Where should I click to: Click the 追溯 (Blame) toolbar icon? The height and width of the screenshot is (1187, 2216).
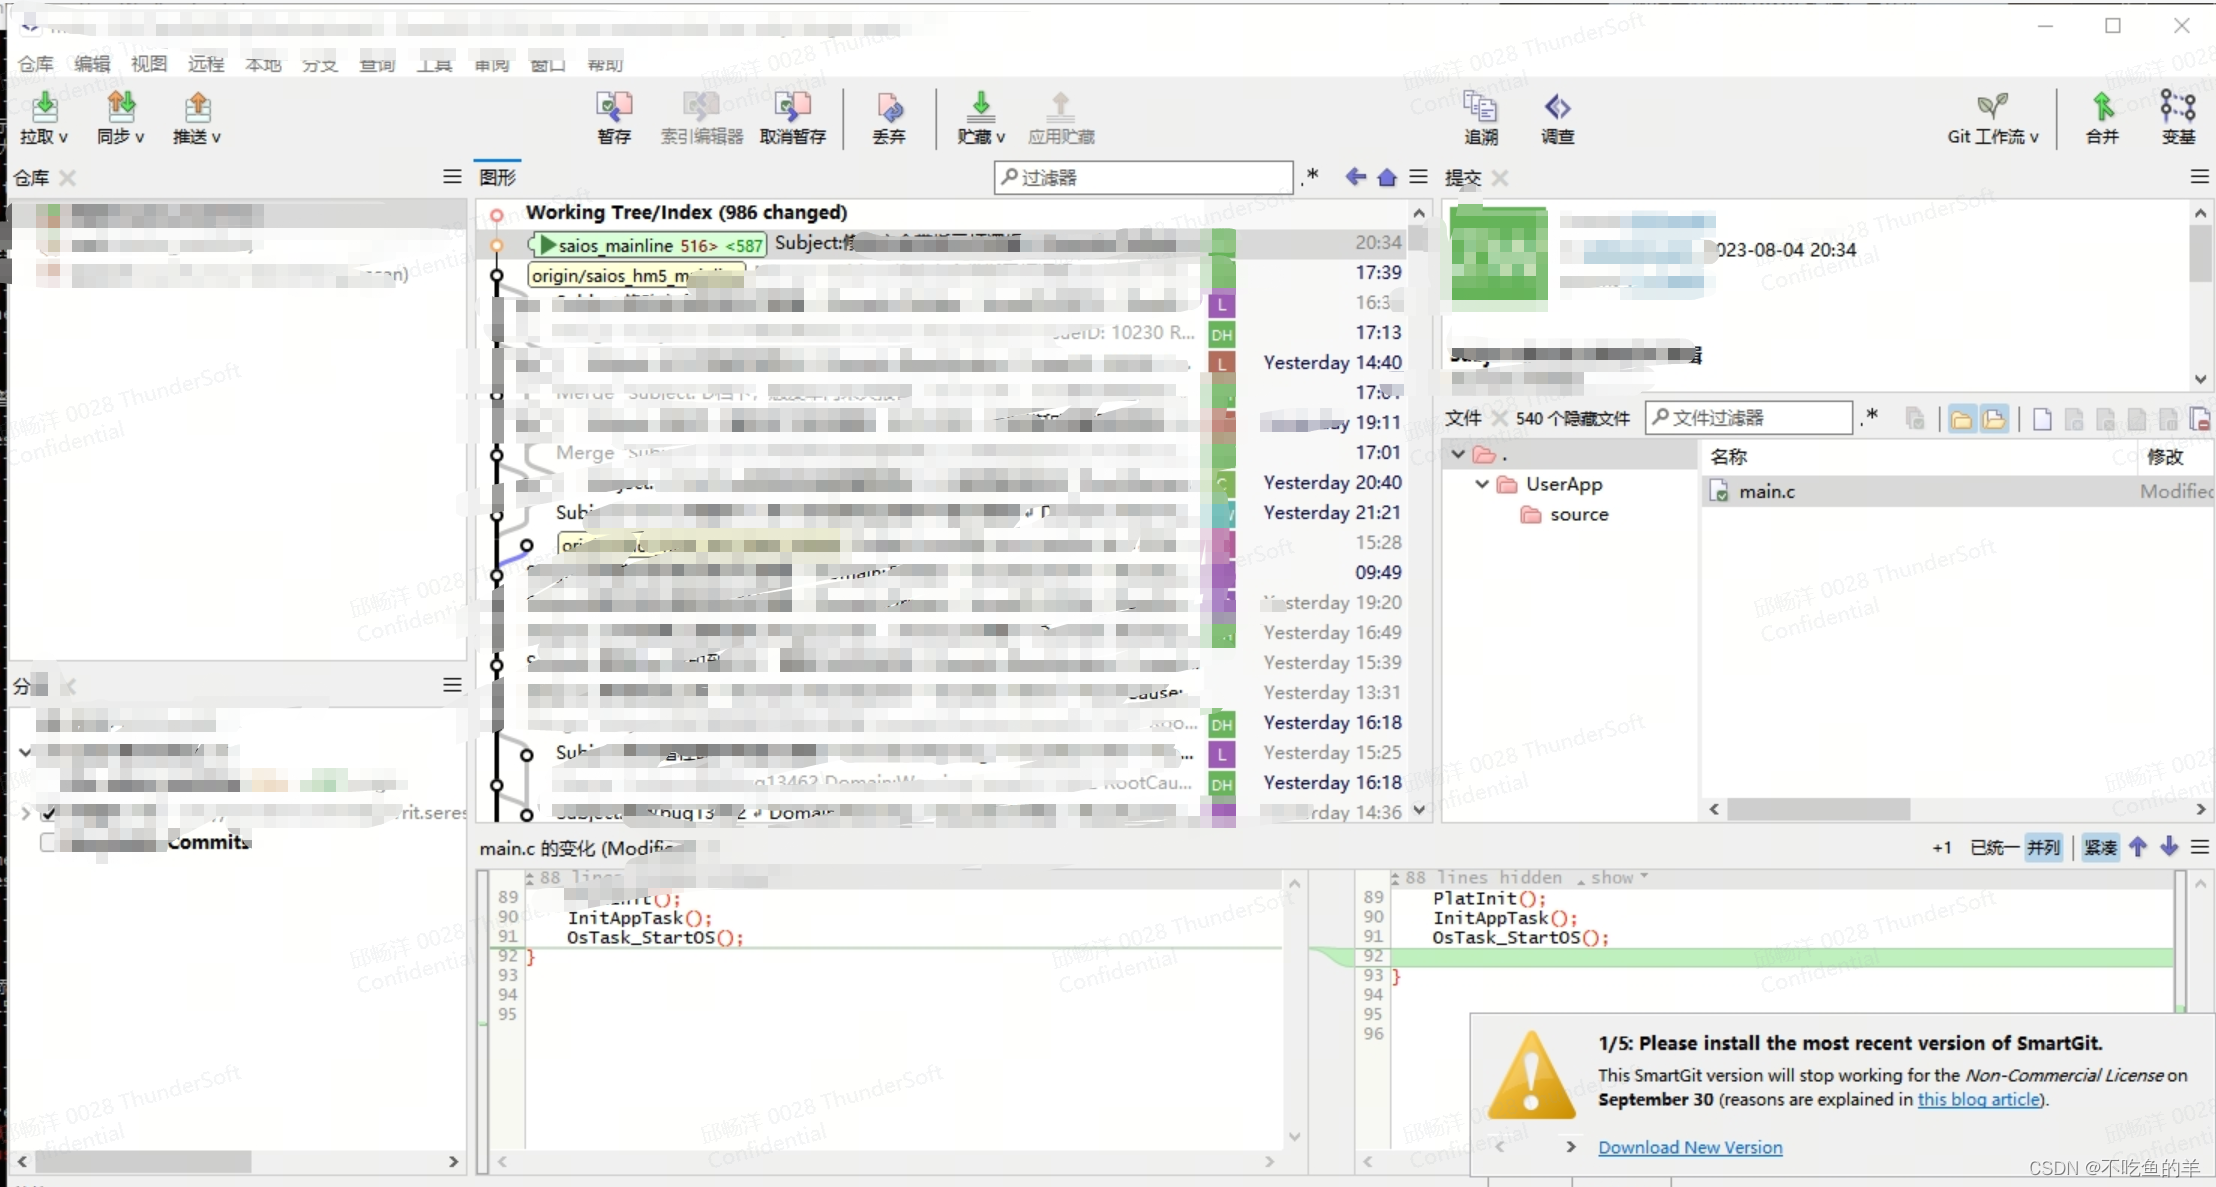pos(1480,116)
